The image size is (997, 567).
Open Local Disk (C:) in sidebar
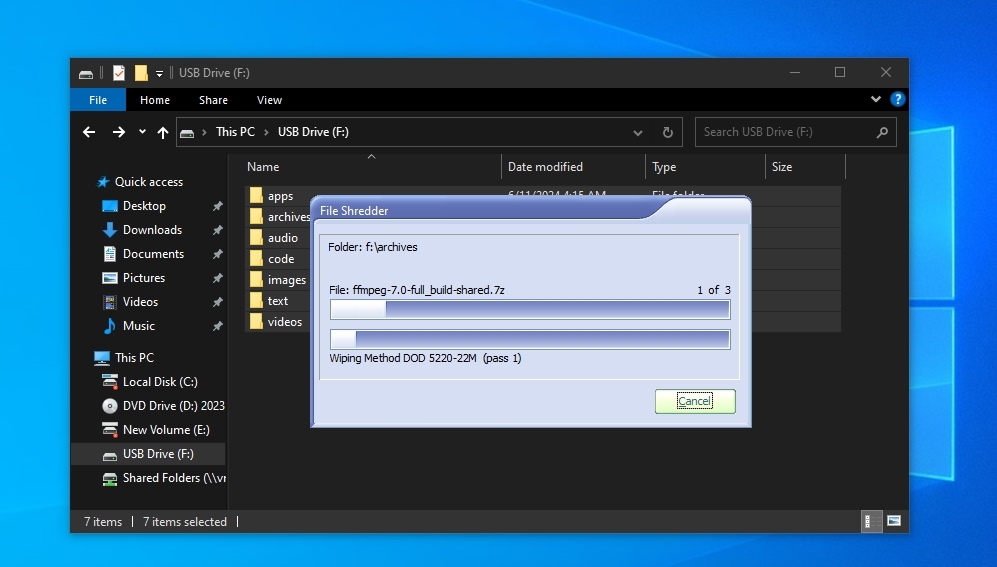point(160,382)
